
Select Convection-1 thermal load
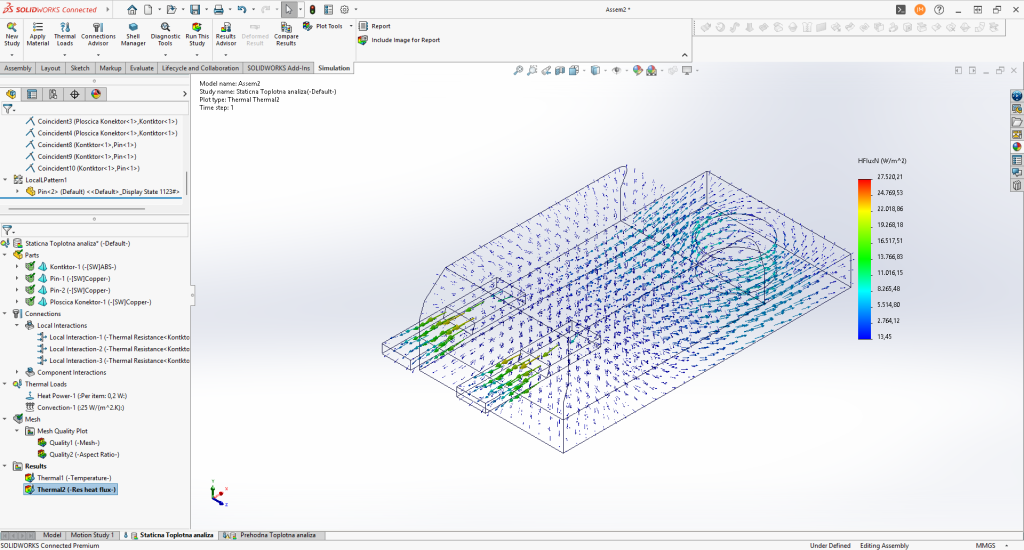[74, 408]
